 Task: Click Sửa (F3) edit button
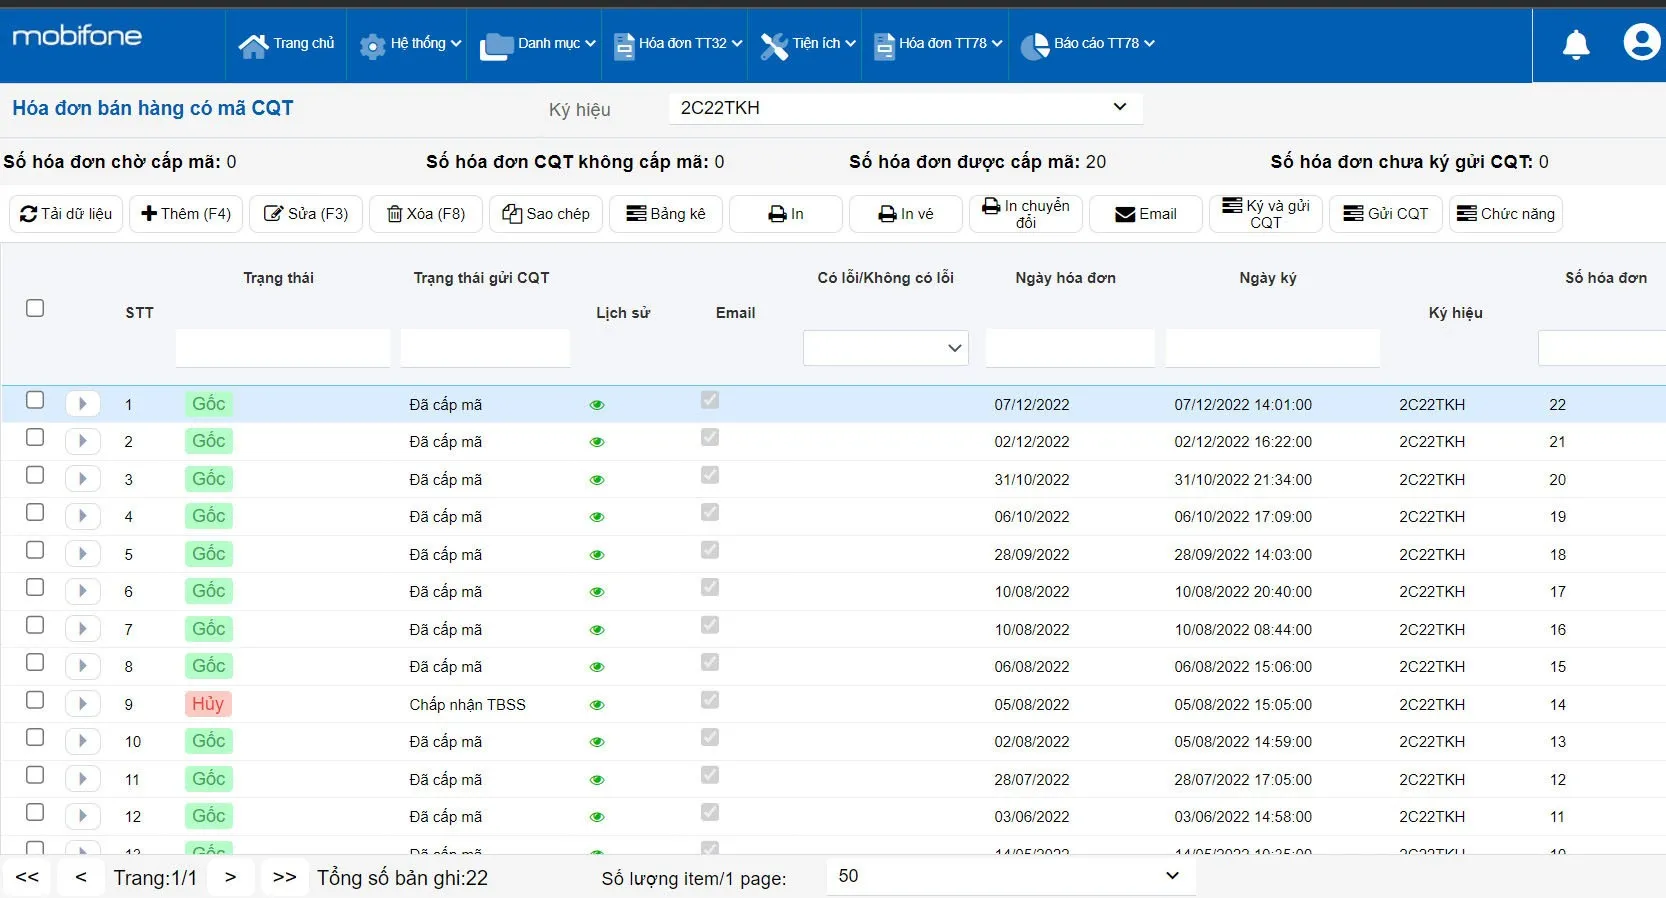306,214
